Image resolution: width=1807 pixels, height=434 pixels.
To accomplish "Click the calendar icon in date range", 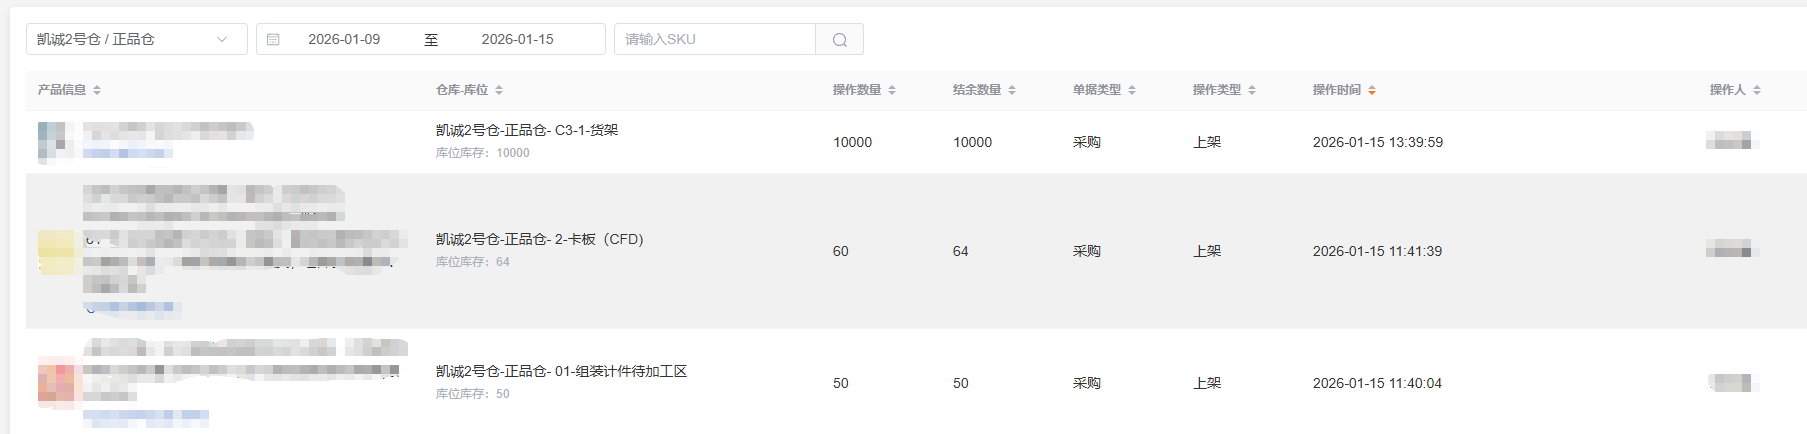I will click(x=273, y=40).
